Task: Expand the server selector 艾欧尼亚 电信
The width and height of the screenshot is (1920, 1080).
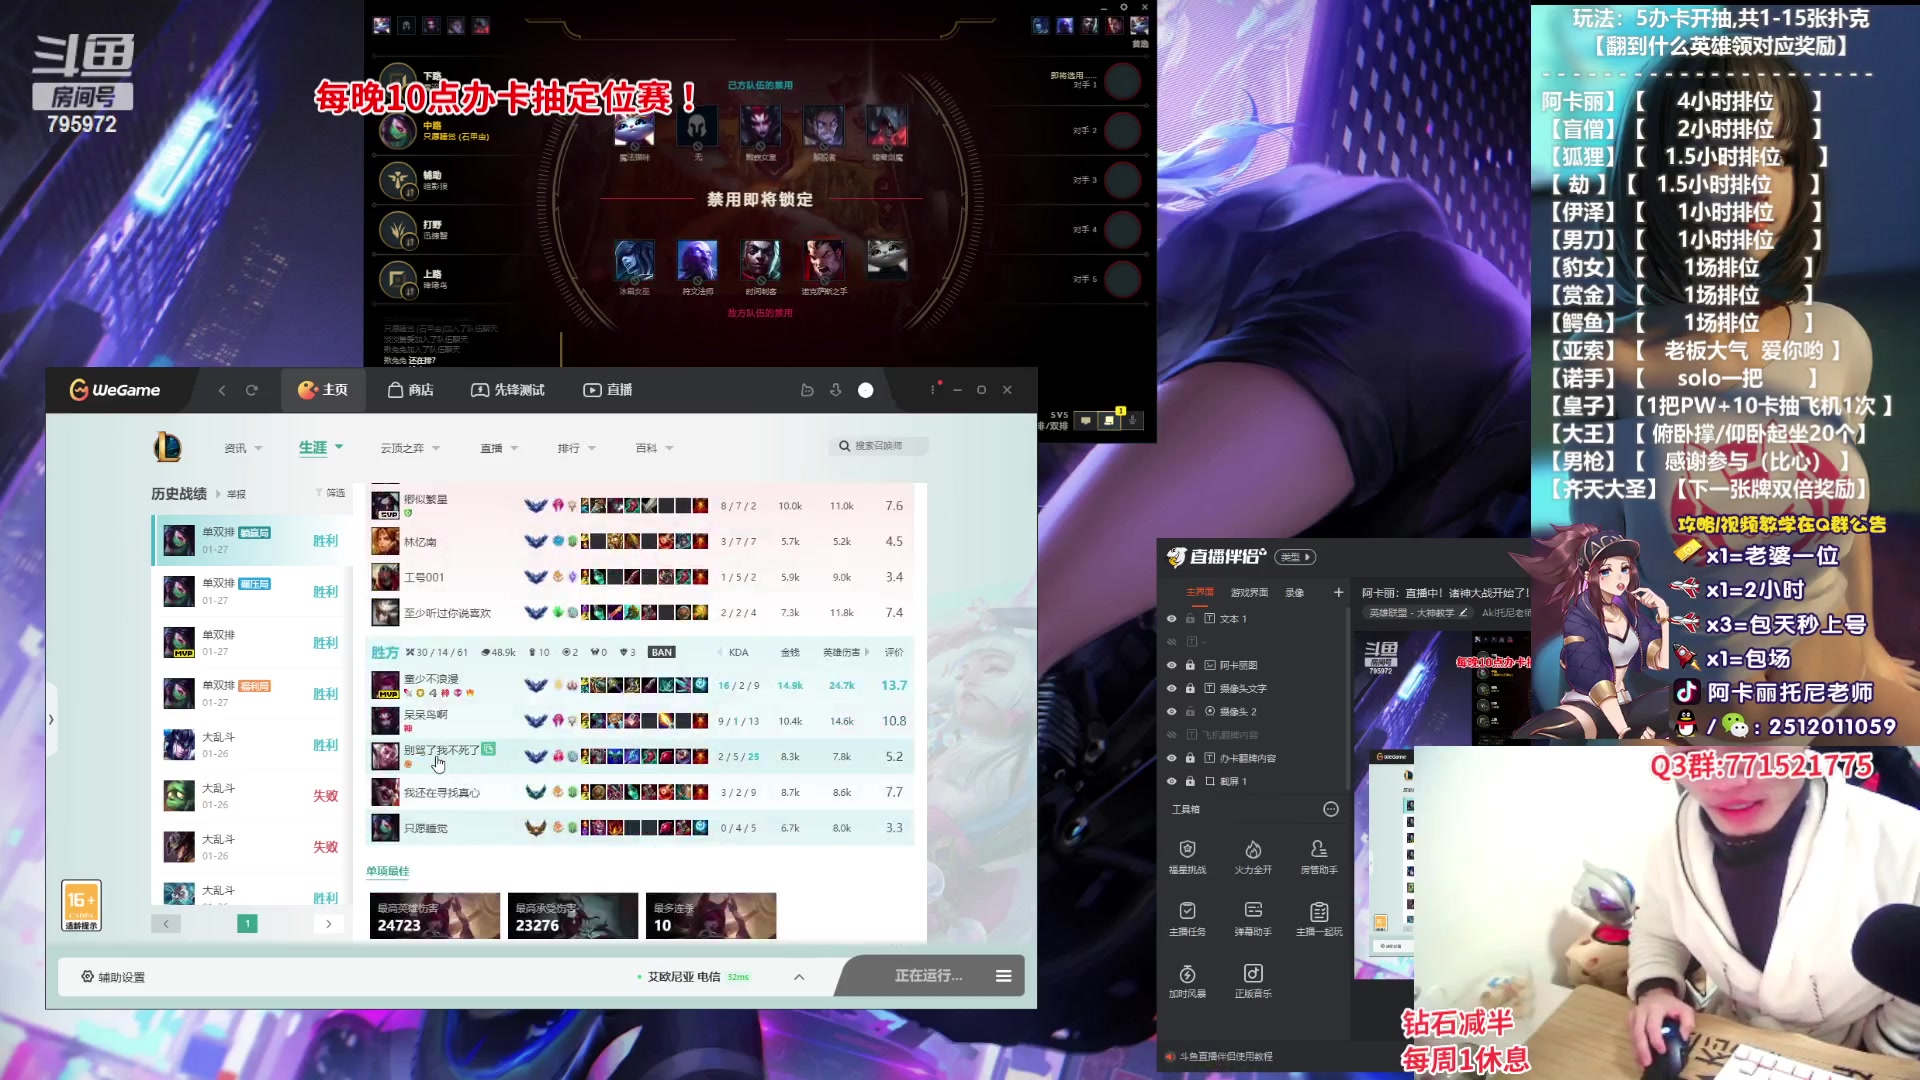Action: coord(798,977)
